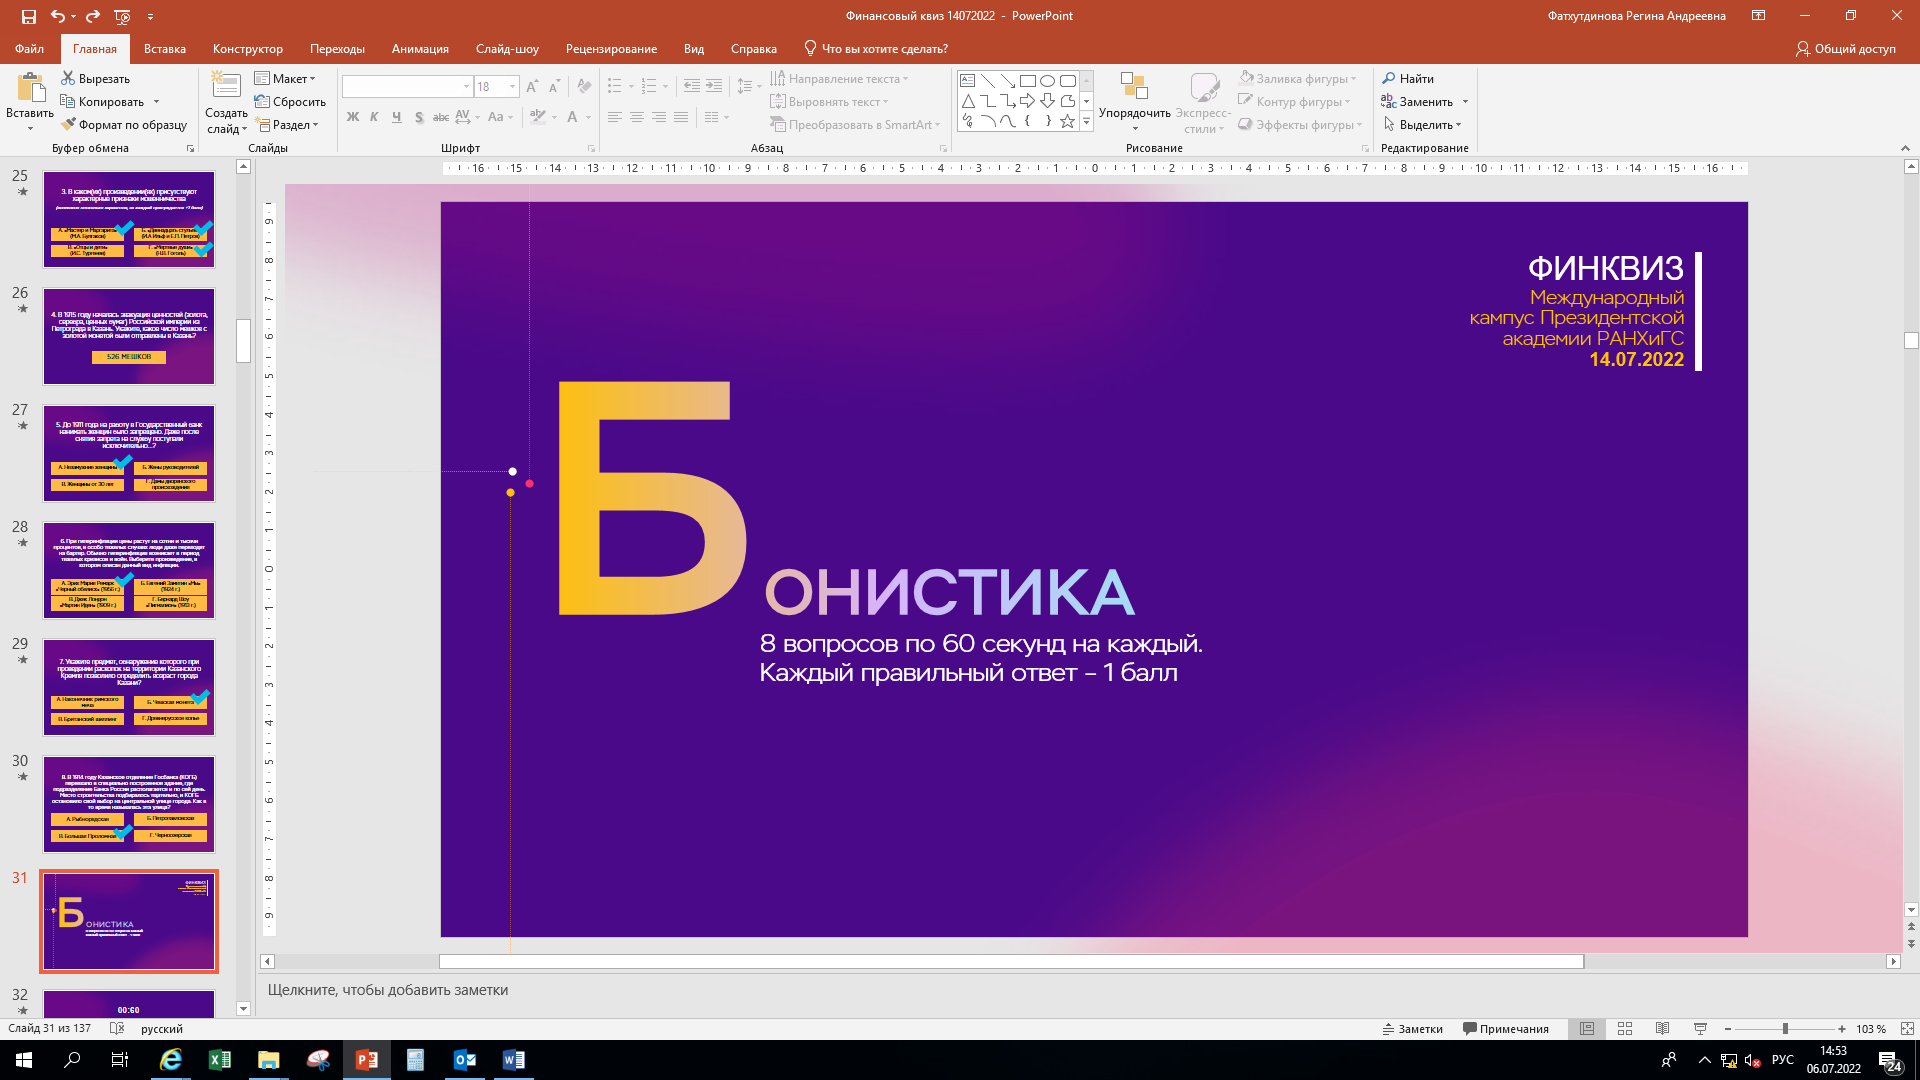
Task: Switch to Переходы tab
Action: 337,48
